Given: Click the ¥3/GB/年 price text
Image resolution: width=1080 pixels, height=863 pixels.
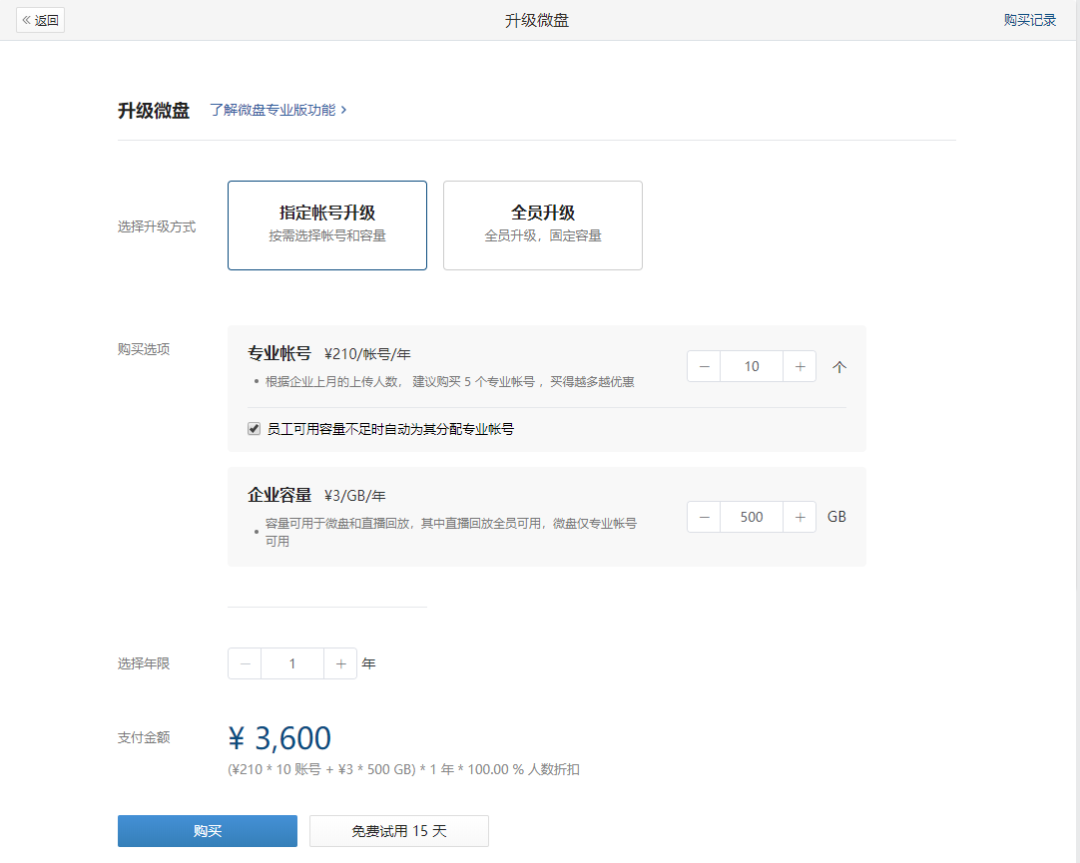Looking at the screenshot, I should [355, 496].
